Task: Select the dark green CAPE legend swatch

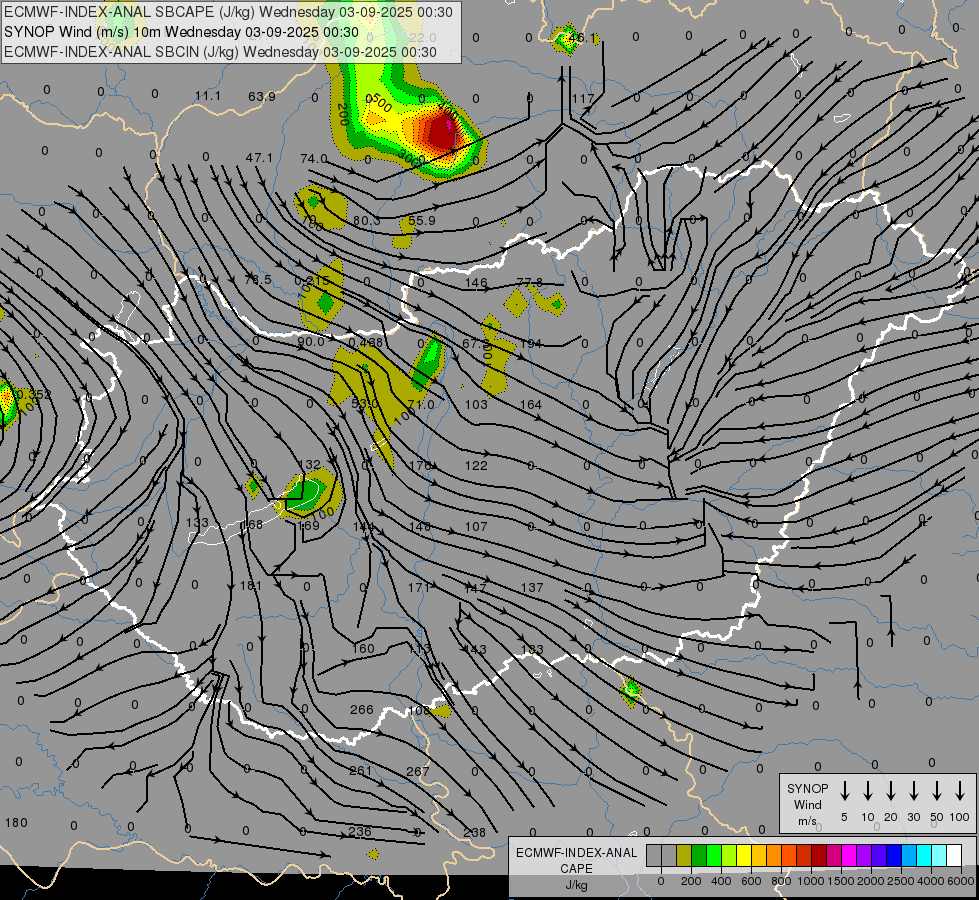Action: 699,855
